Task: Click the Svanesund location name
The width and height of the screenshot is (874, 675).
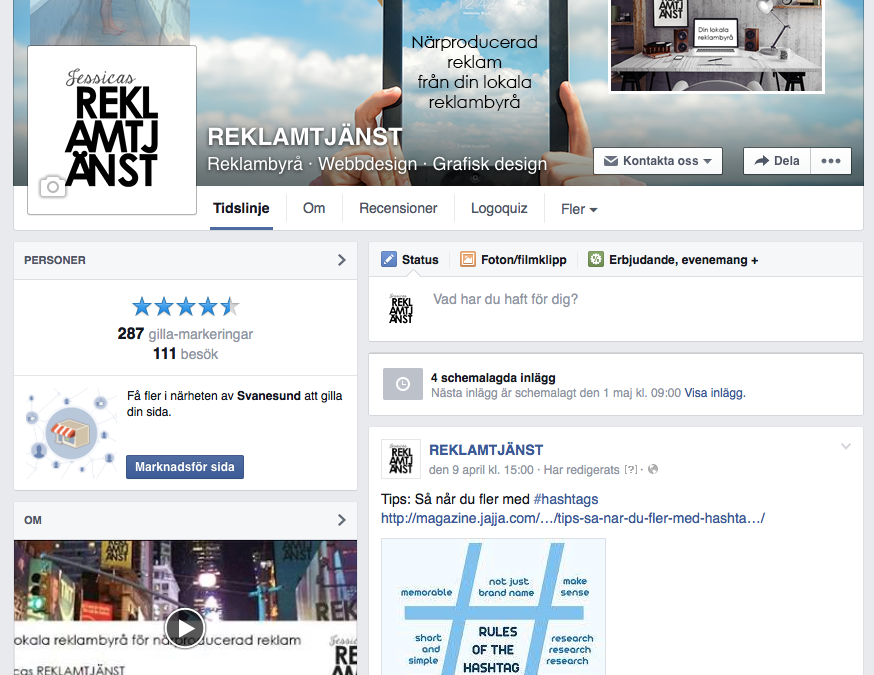Action: pyautogui.click(x=269, y=396)
